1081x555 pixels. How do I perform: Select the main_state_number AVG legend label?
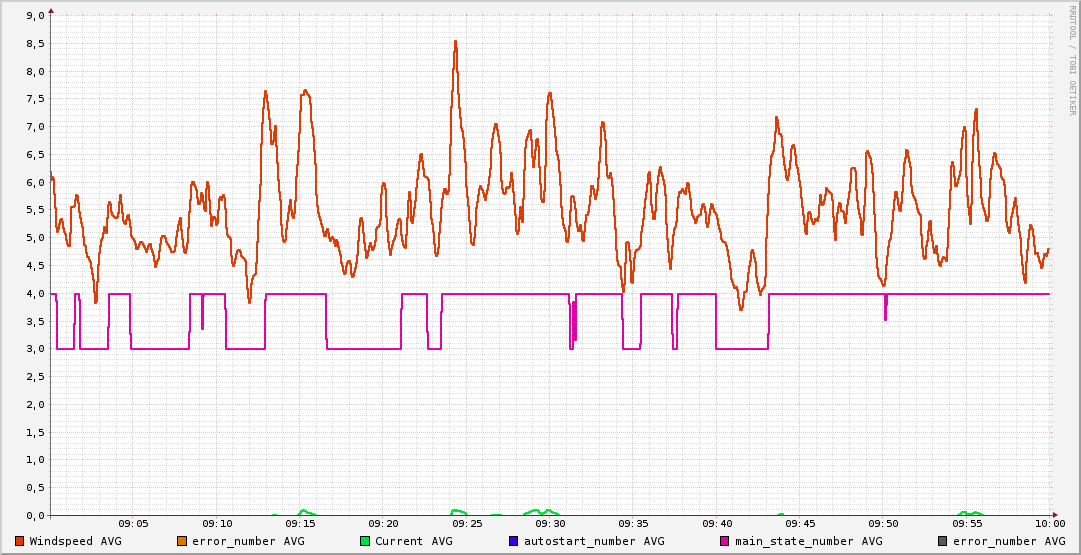[808, 541]
